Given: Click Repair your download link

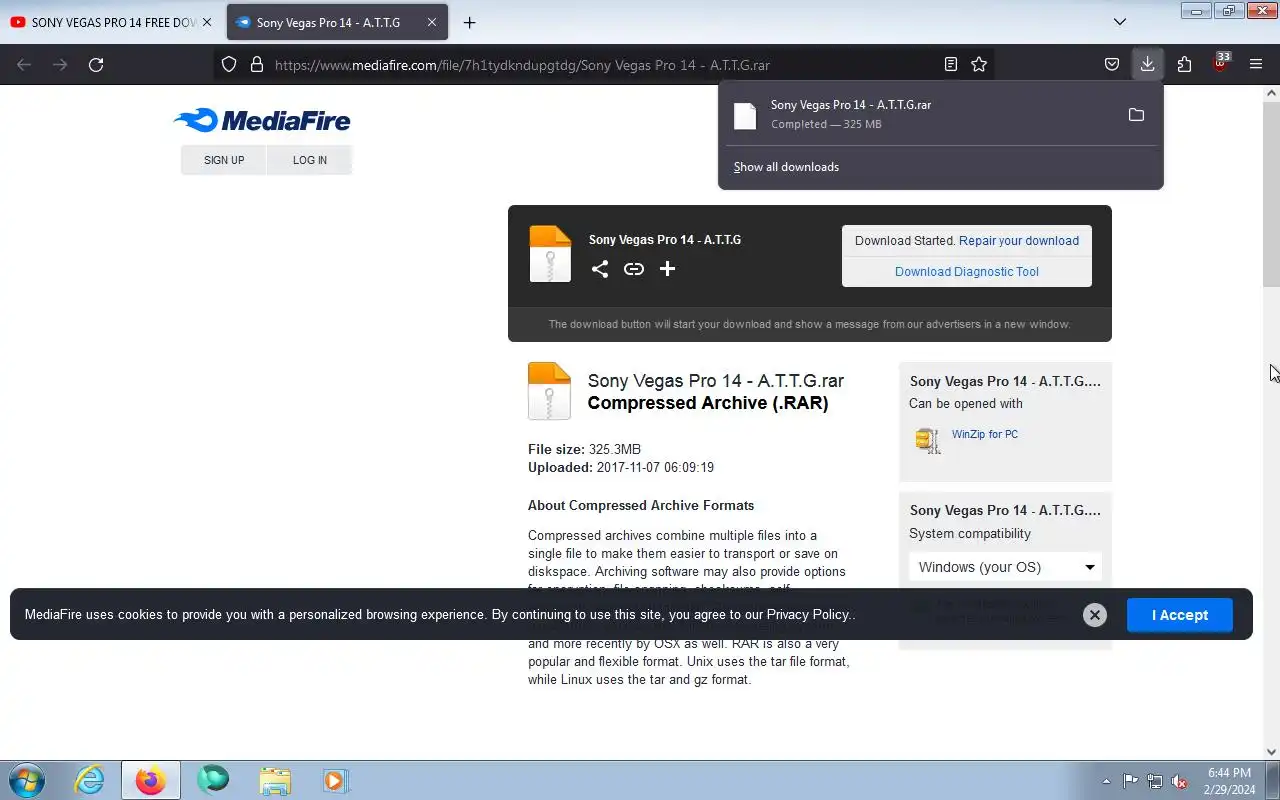Looking at the screenshot, I should (x=1019, y=241).
